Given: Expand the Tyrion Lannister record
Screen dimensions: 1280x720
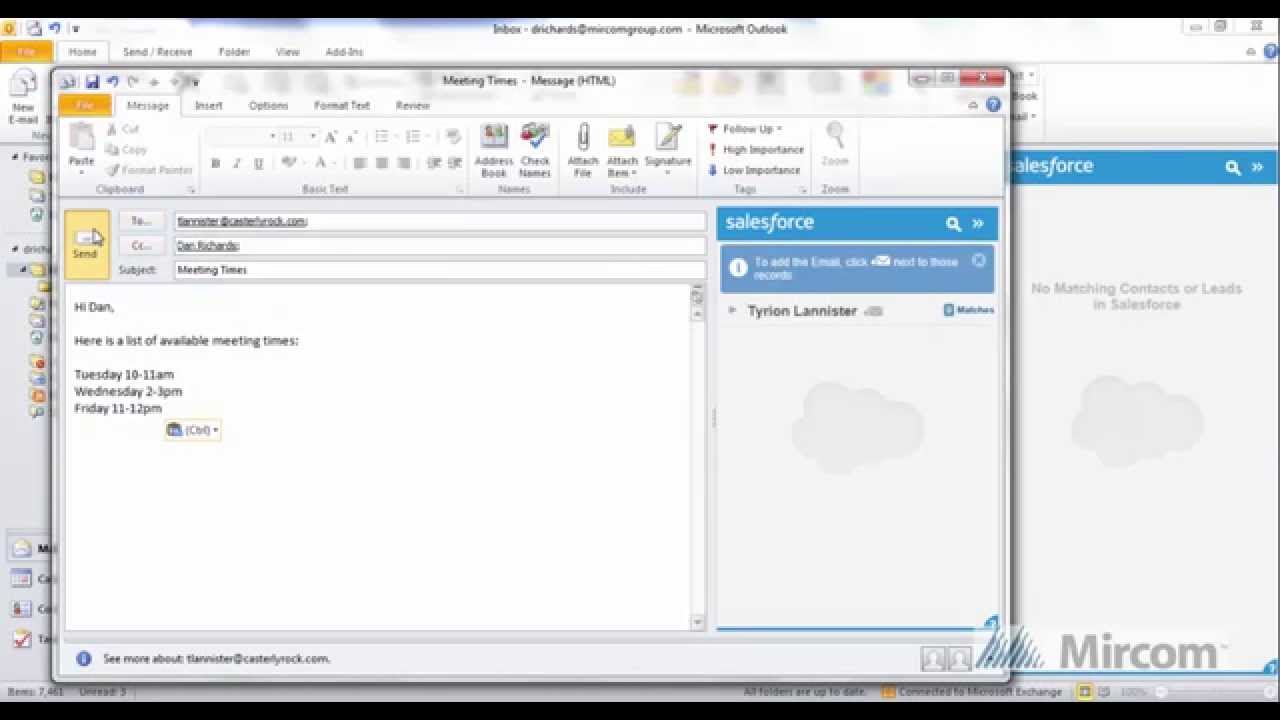Looking at the screenshot, I should pyautogui.click(x=732, y=311).
